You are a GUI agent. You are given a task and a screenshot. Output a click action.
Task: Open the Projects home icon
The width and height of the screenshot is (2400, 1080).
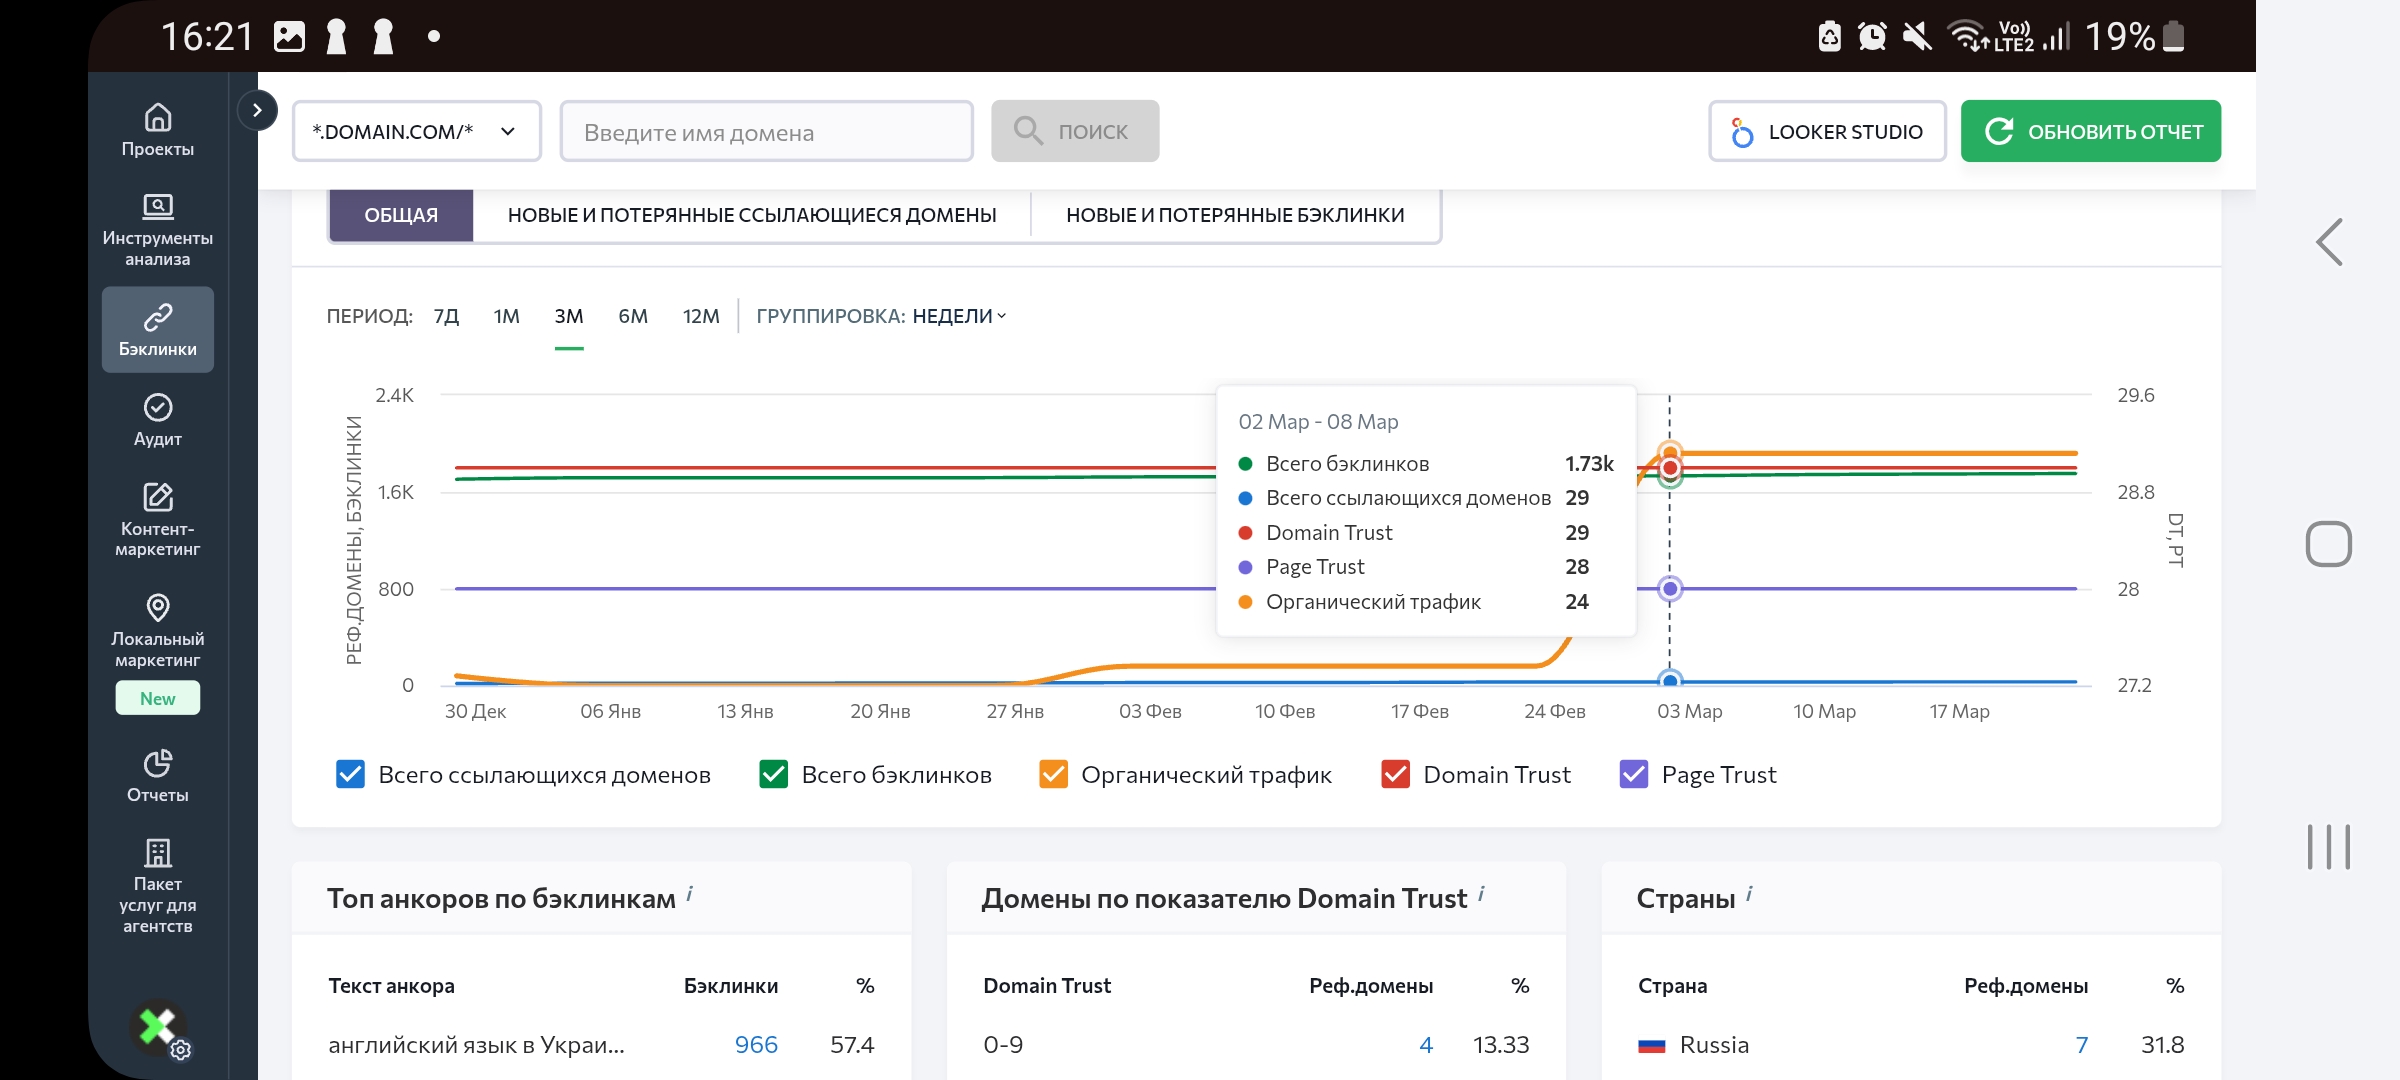coord(158,119)
